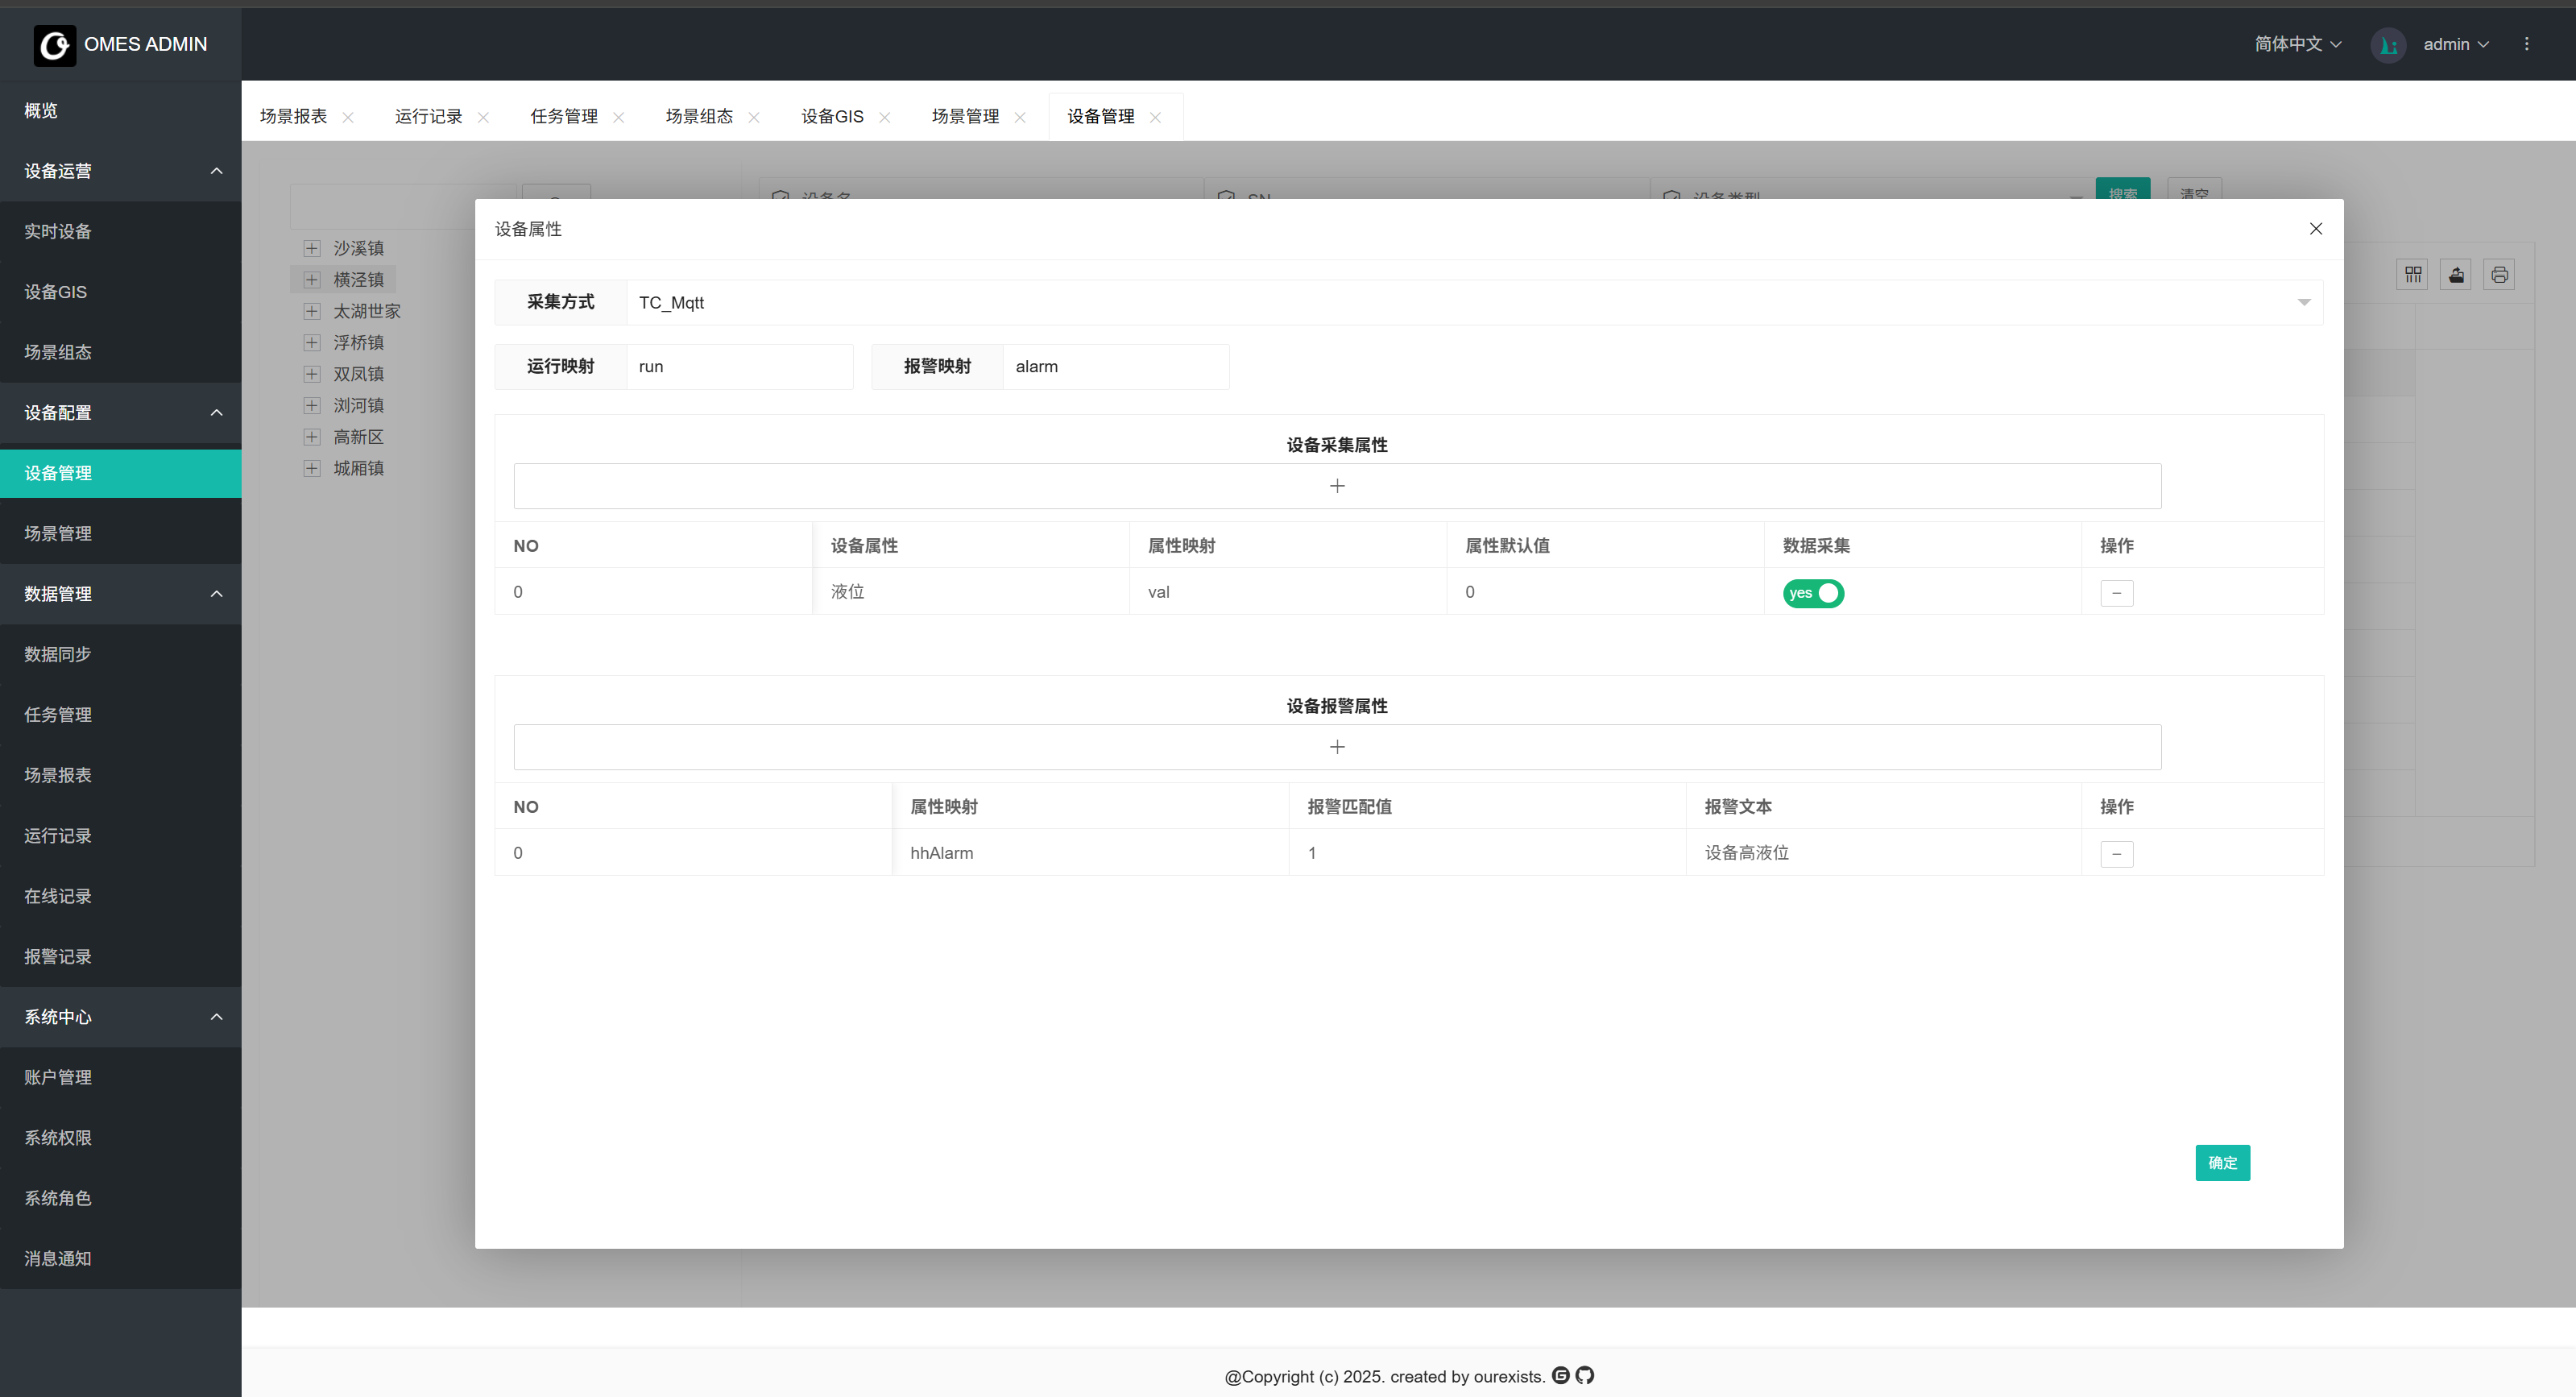Screen dimensions: 2576x1397
Task: Click the plus icon under 设备报警属性
Action: point(1336,747)
